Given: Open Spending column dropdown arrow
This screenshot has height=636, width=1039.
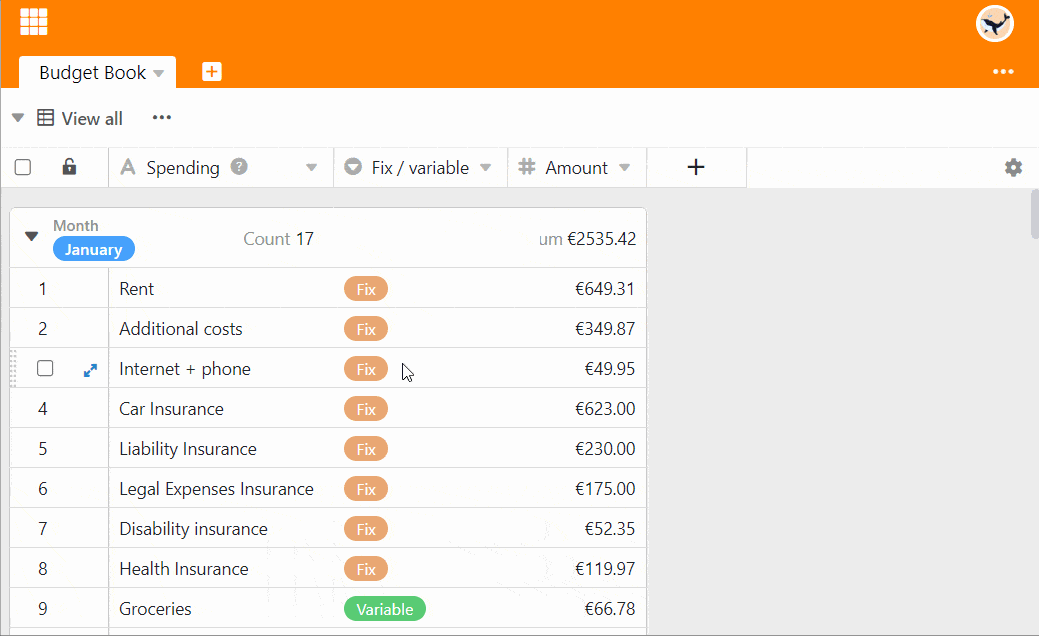Looking at the screenshot, I should 311,168.
